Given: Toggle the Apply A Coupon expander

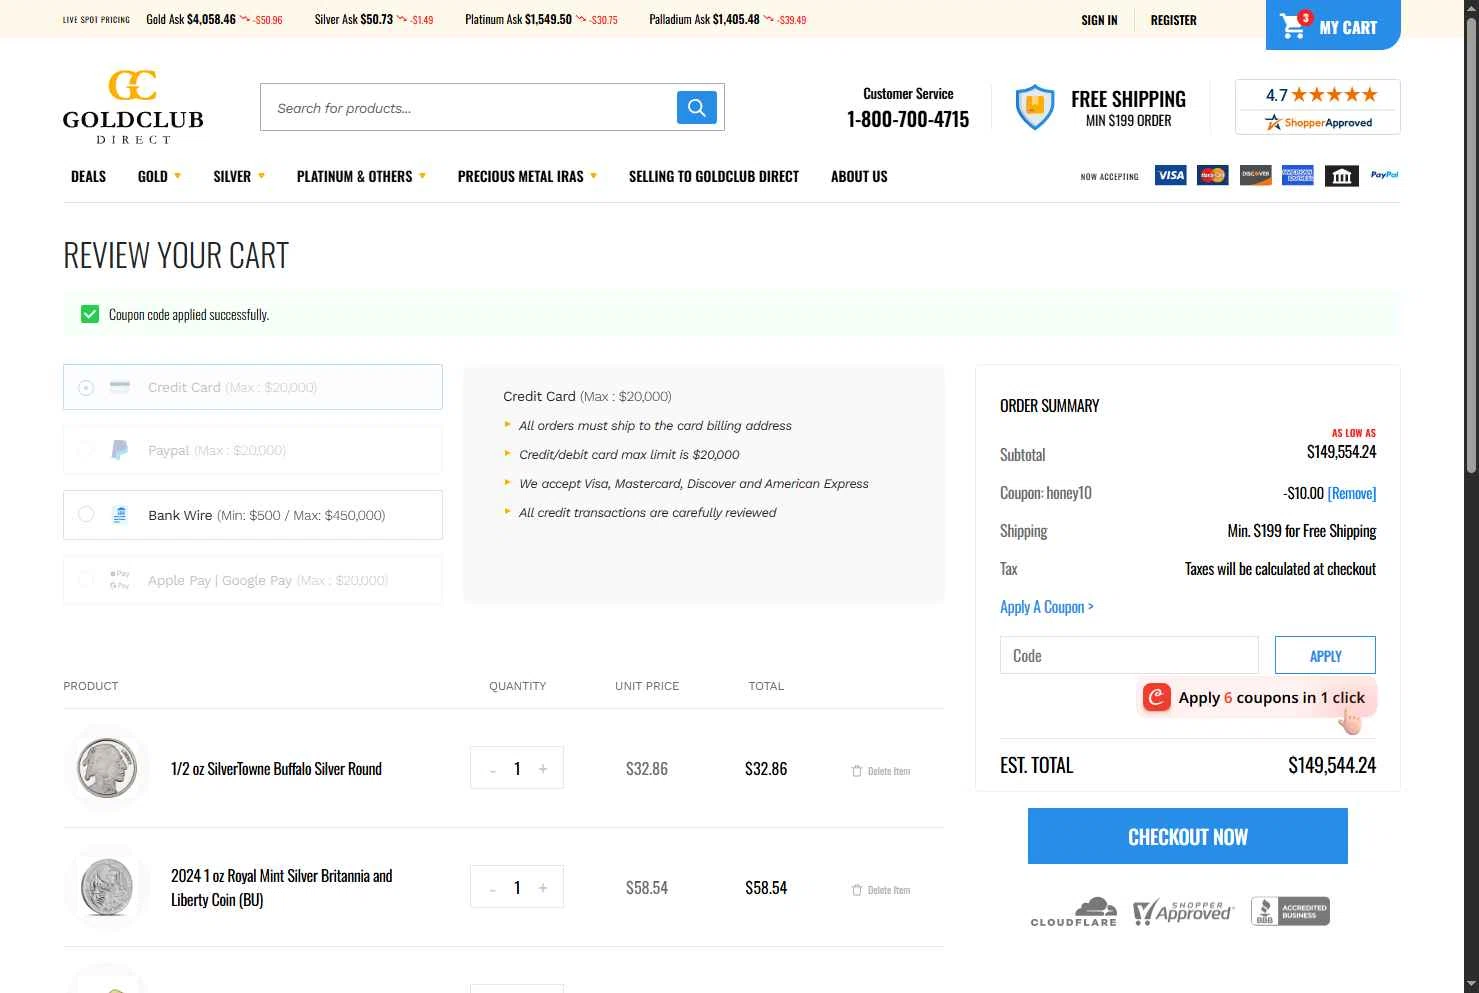Looking at the screenshot, I should coord(1047,607).
